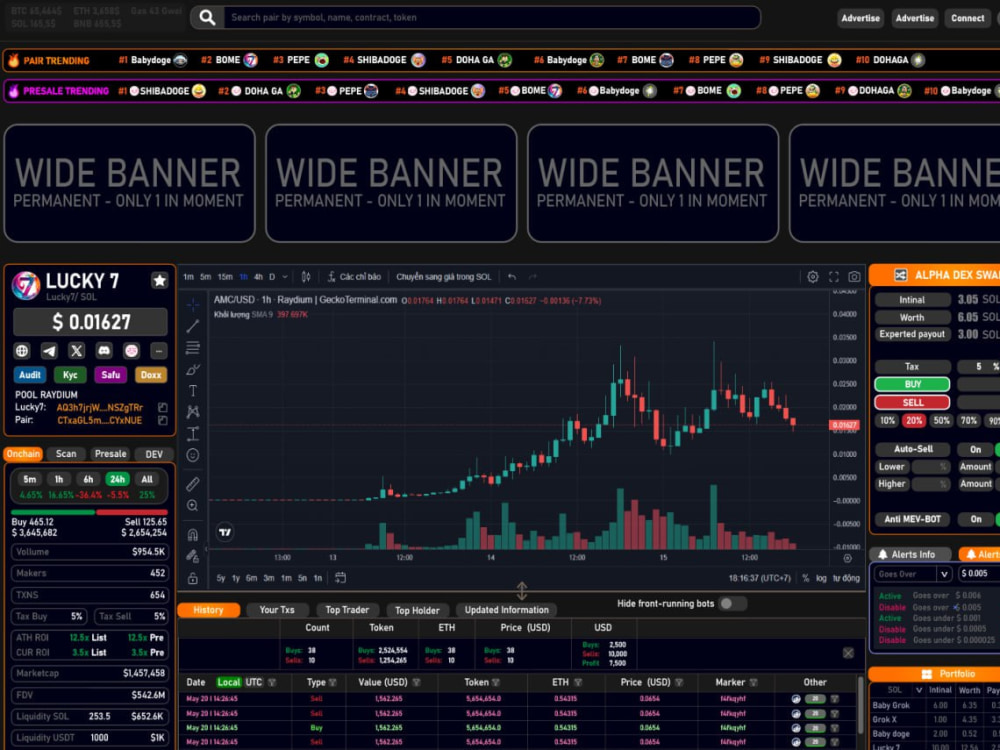Open the Lucky 7 website globe icon
Viewport: 1000px width, 750px height.
[x=22, y=350]
